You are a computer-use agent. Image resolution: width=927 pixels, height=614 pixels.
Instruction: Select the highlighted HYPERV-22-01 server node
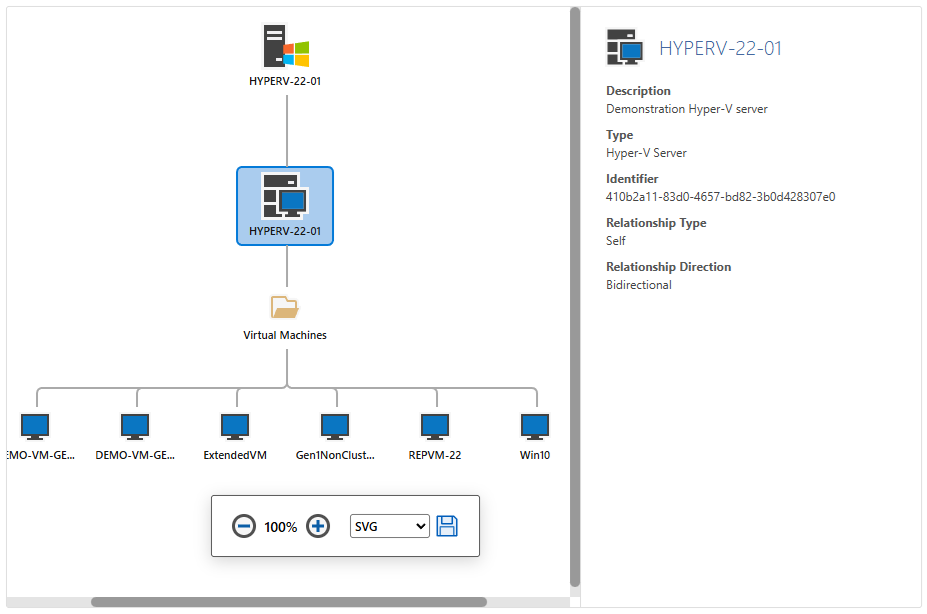click(285, 205)
